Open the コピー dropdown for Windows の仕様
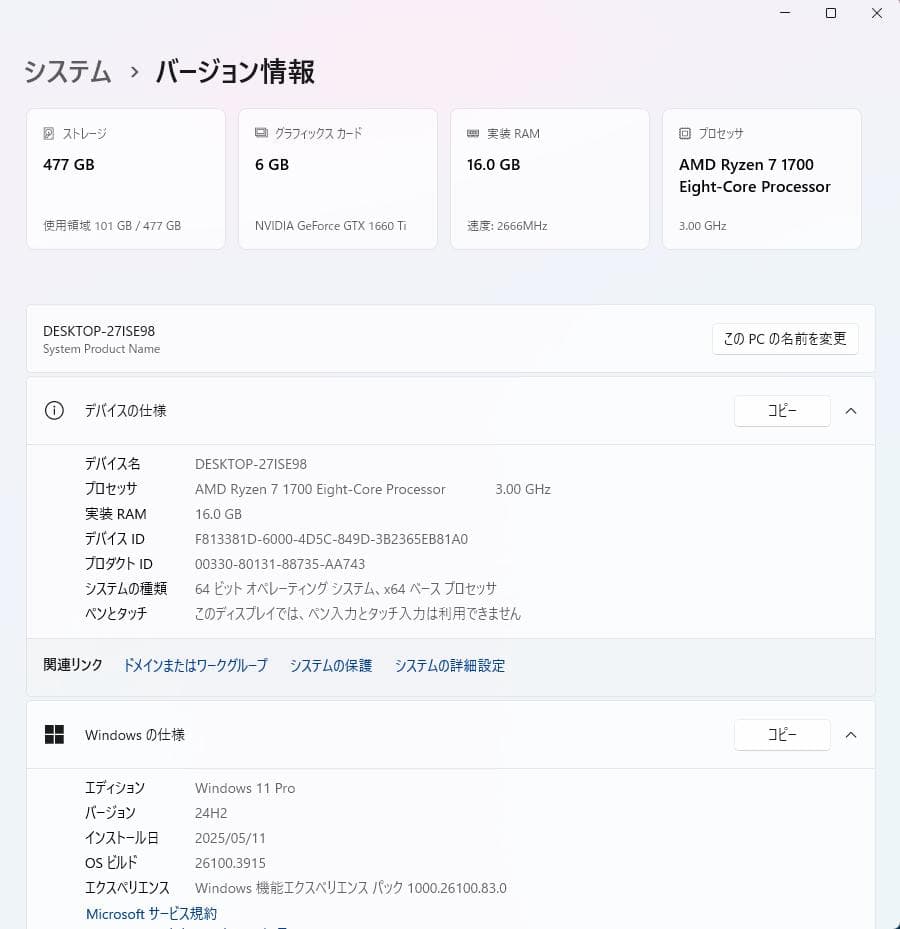This screenshot has width=900, height=929. 782,734
